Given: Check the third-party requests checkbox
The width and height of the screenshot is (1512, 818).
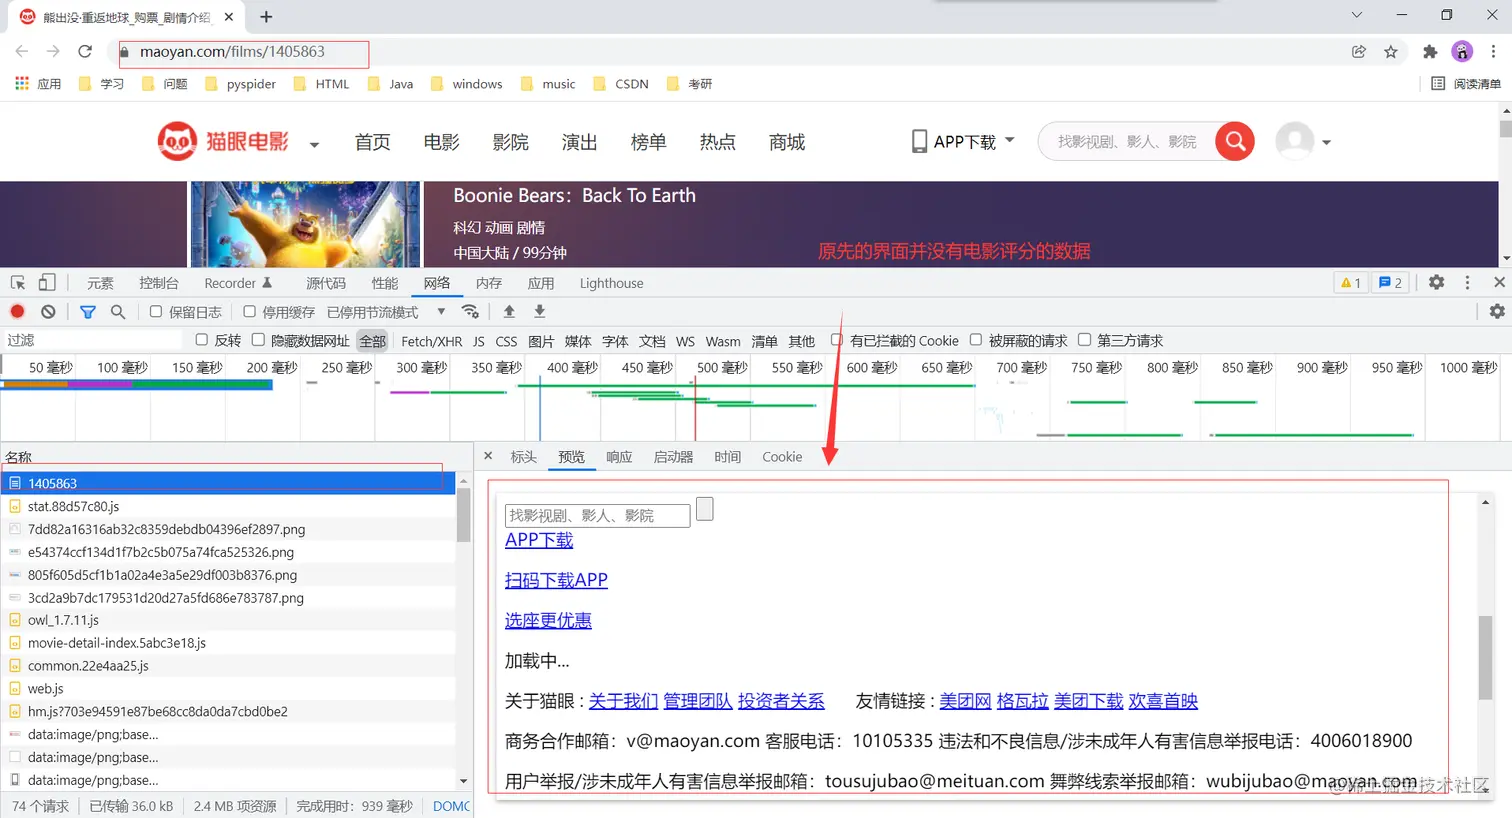Looking at the screenshot, I should tap(1084, 340).
